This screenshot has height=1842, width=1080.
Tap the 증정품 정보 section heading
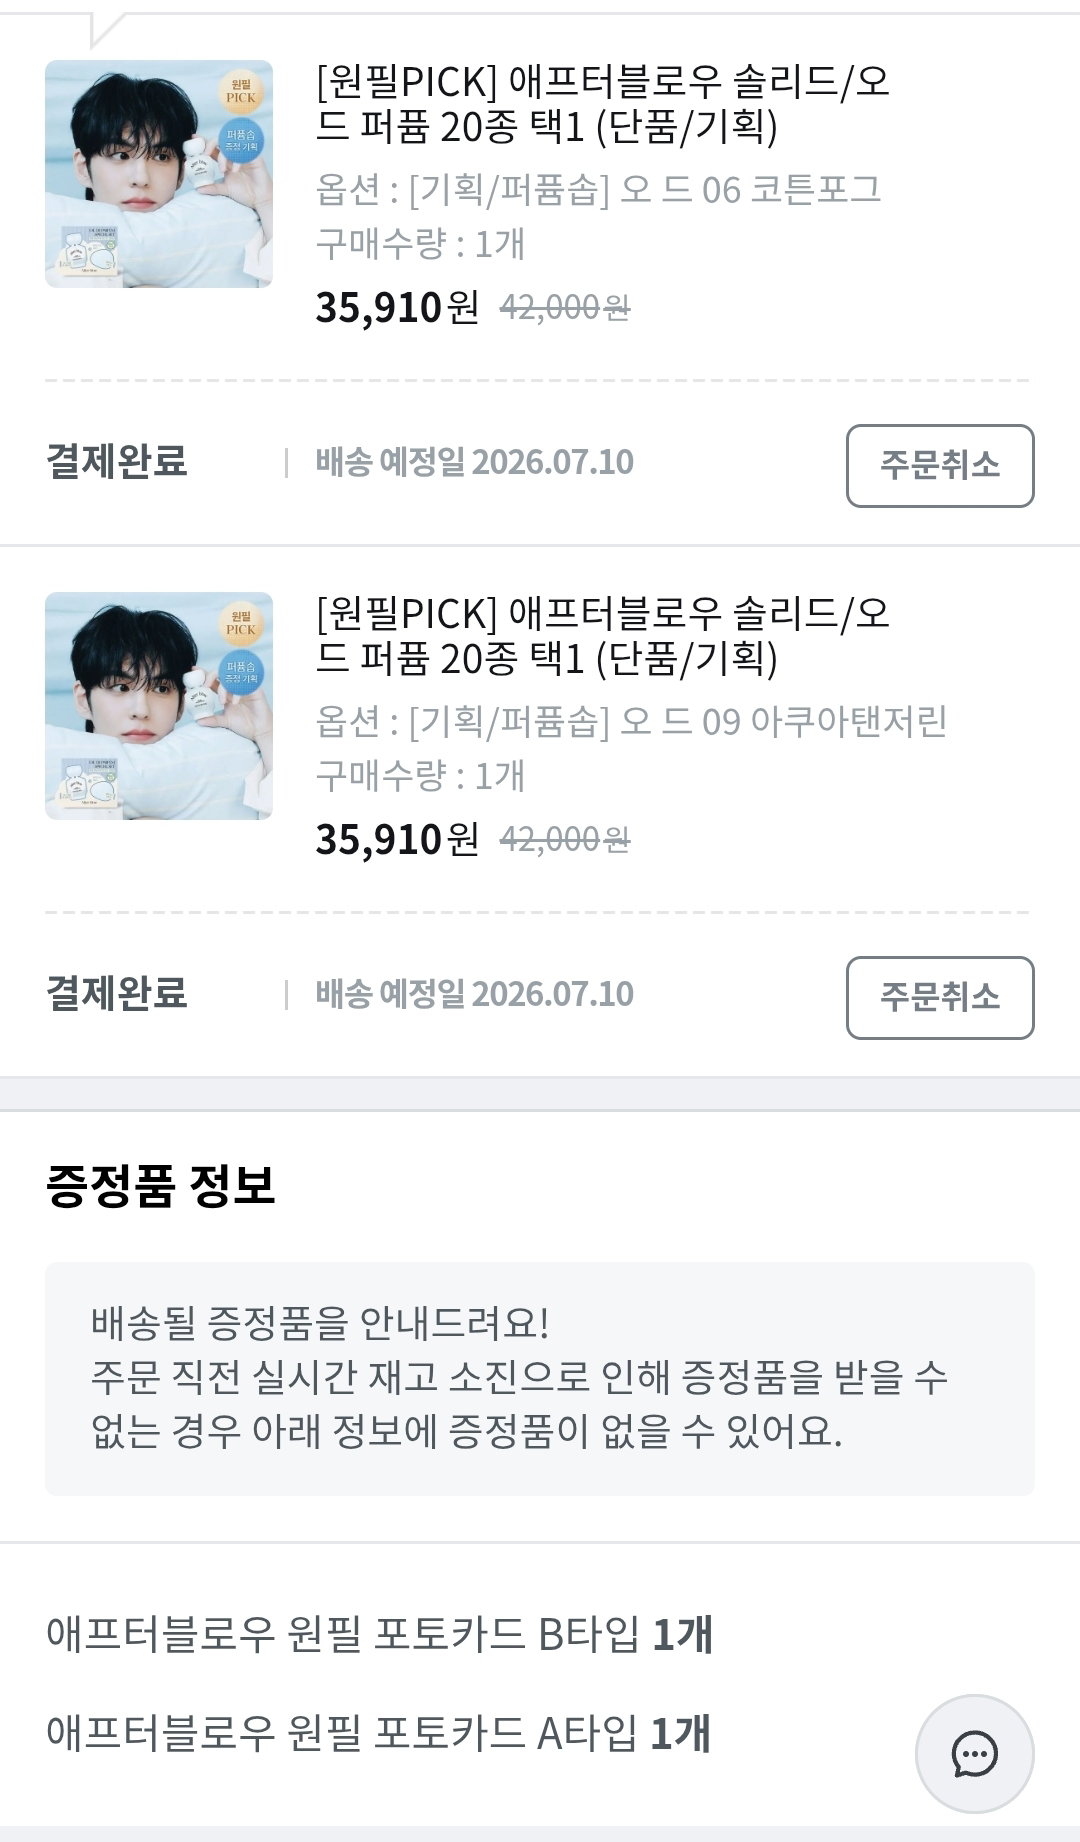(x=161, y=1185)
